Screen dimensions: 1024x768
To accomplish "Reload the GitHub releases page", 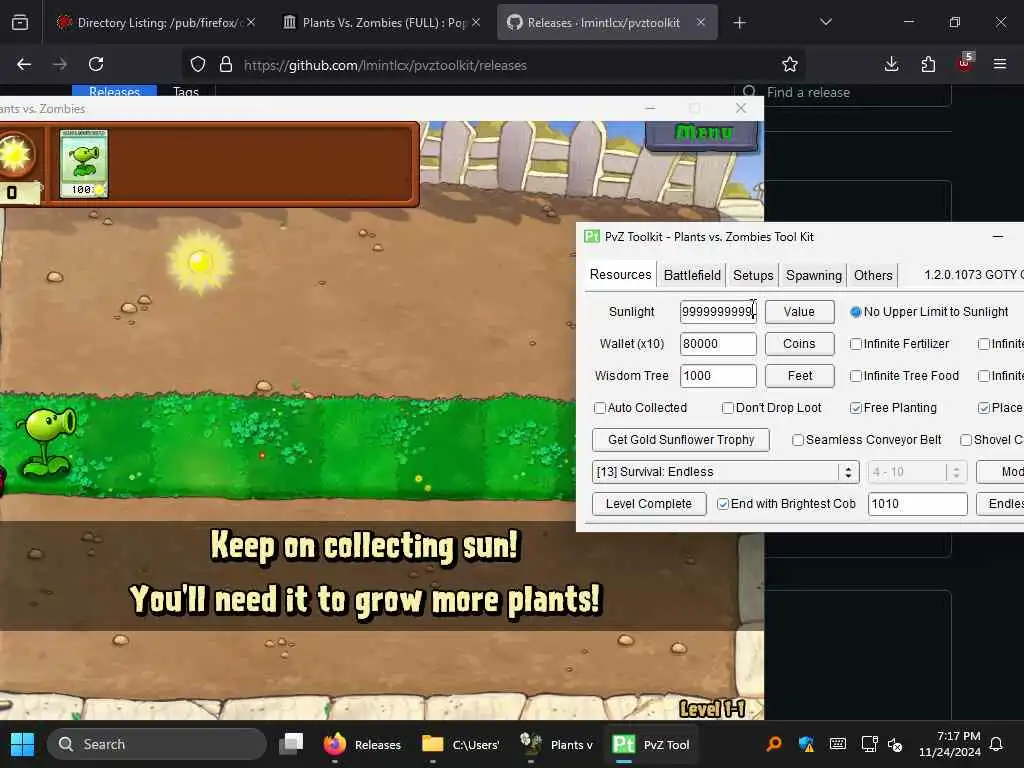I will pos(96,64).
